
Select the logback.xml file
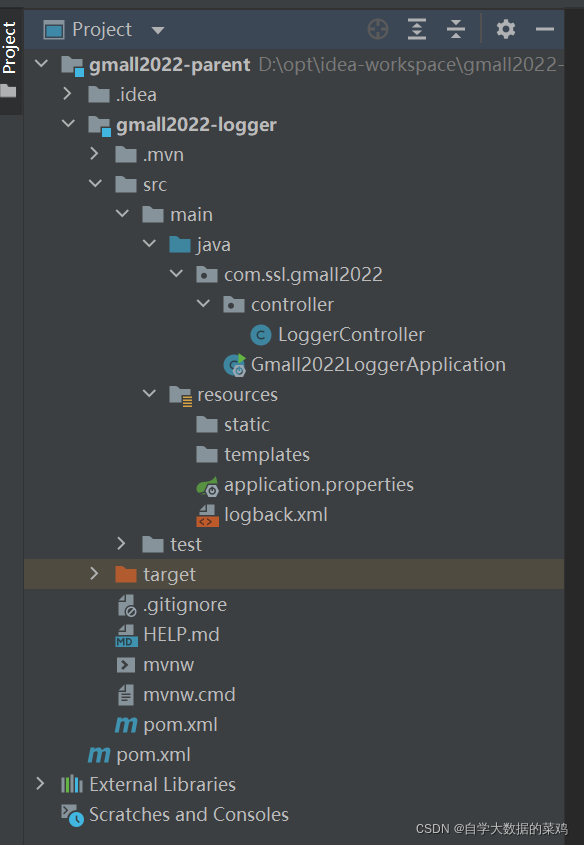point(276,515)
